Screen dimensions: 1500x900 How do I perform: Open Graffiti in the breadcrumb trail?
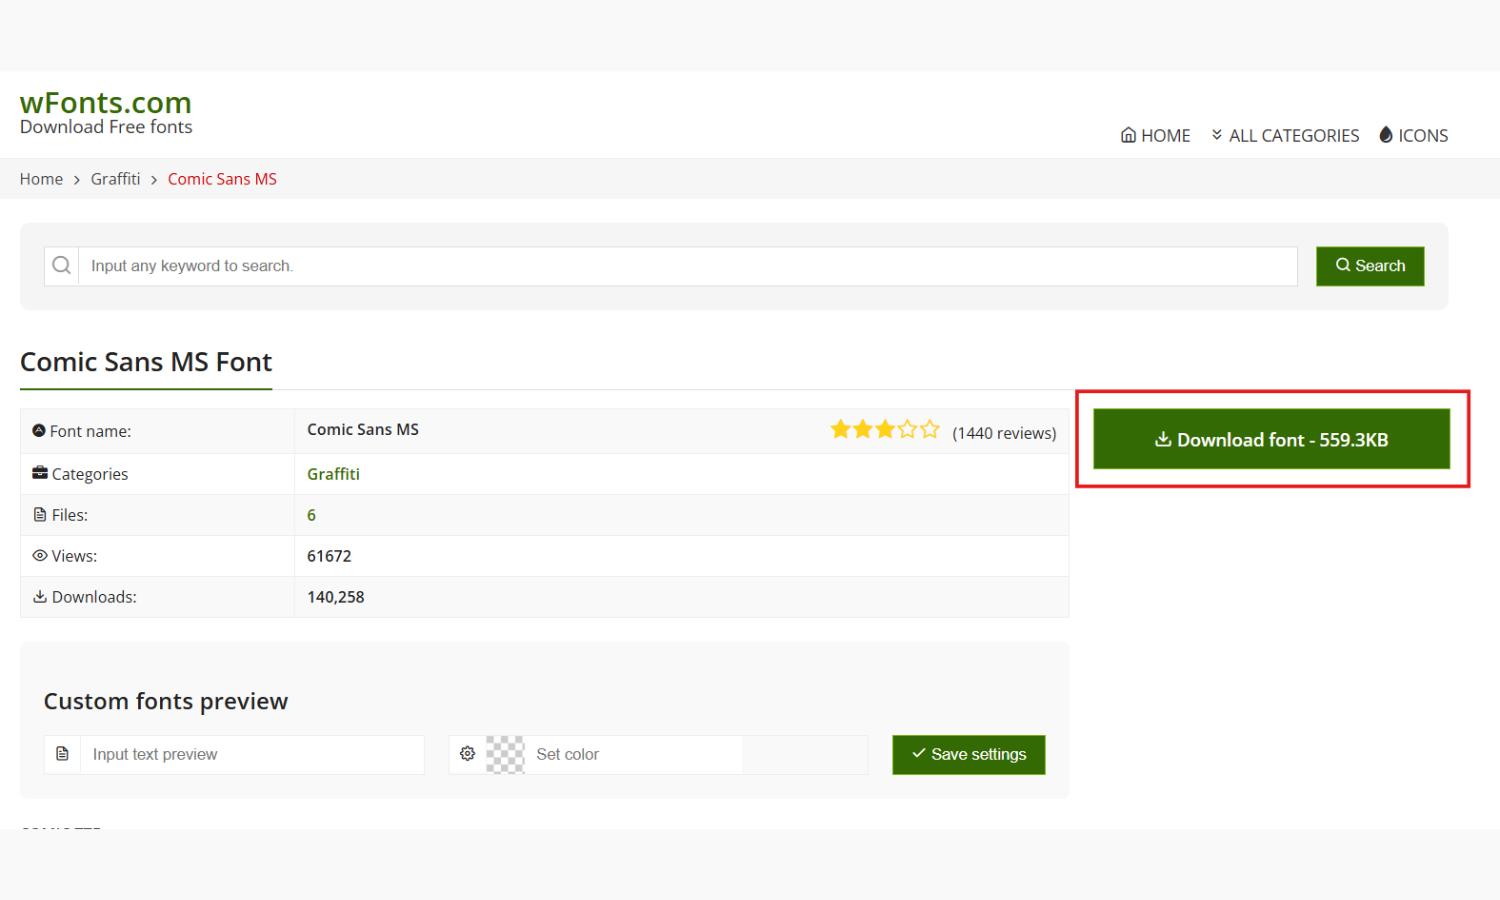click(115, 179)
